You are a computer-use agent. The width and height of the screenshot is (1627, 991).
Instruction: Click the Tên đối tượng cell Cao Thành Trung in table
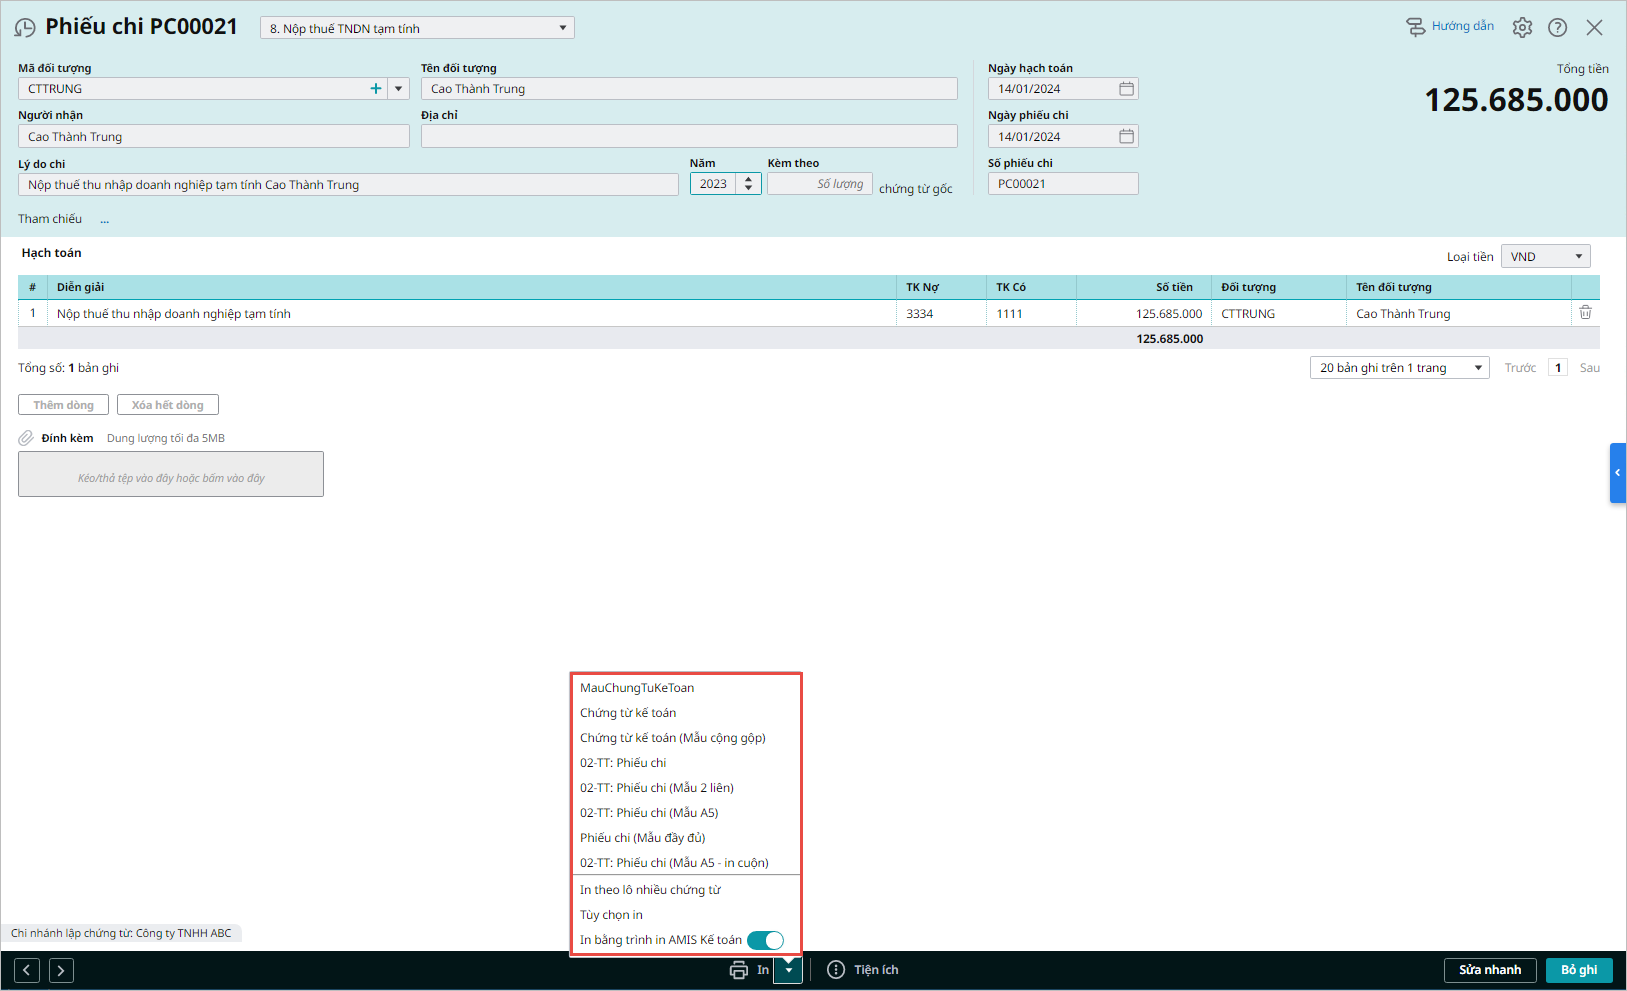tap(1459, 314)
